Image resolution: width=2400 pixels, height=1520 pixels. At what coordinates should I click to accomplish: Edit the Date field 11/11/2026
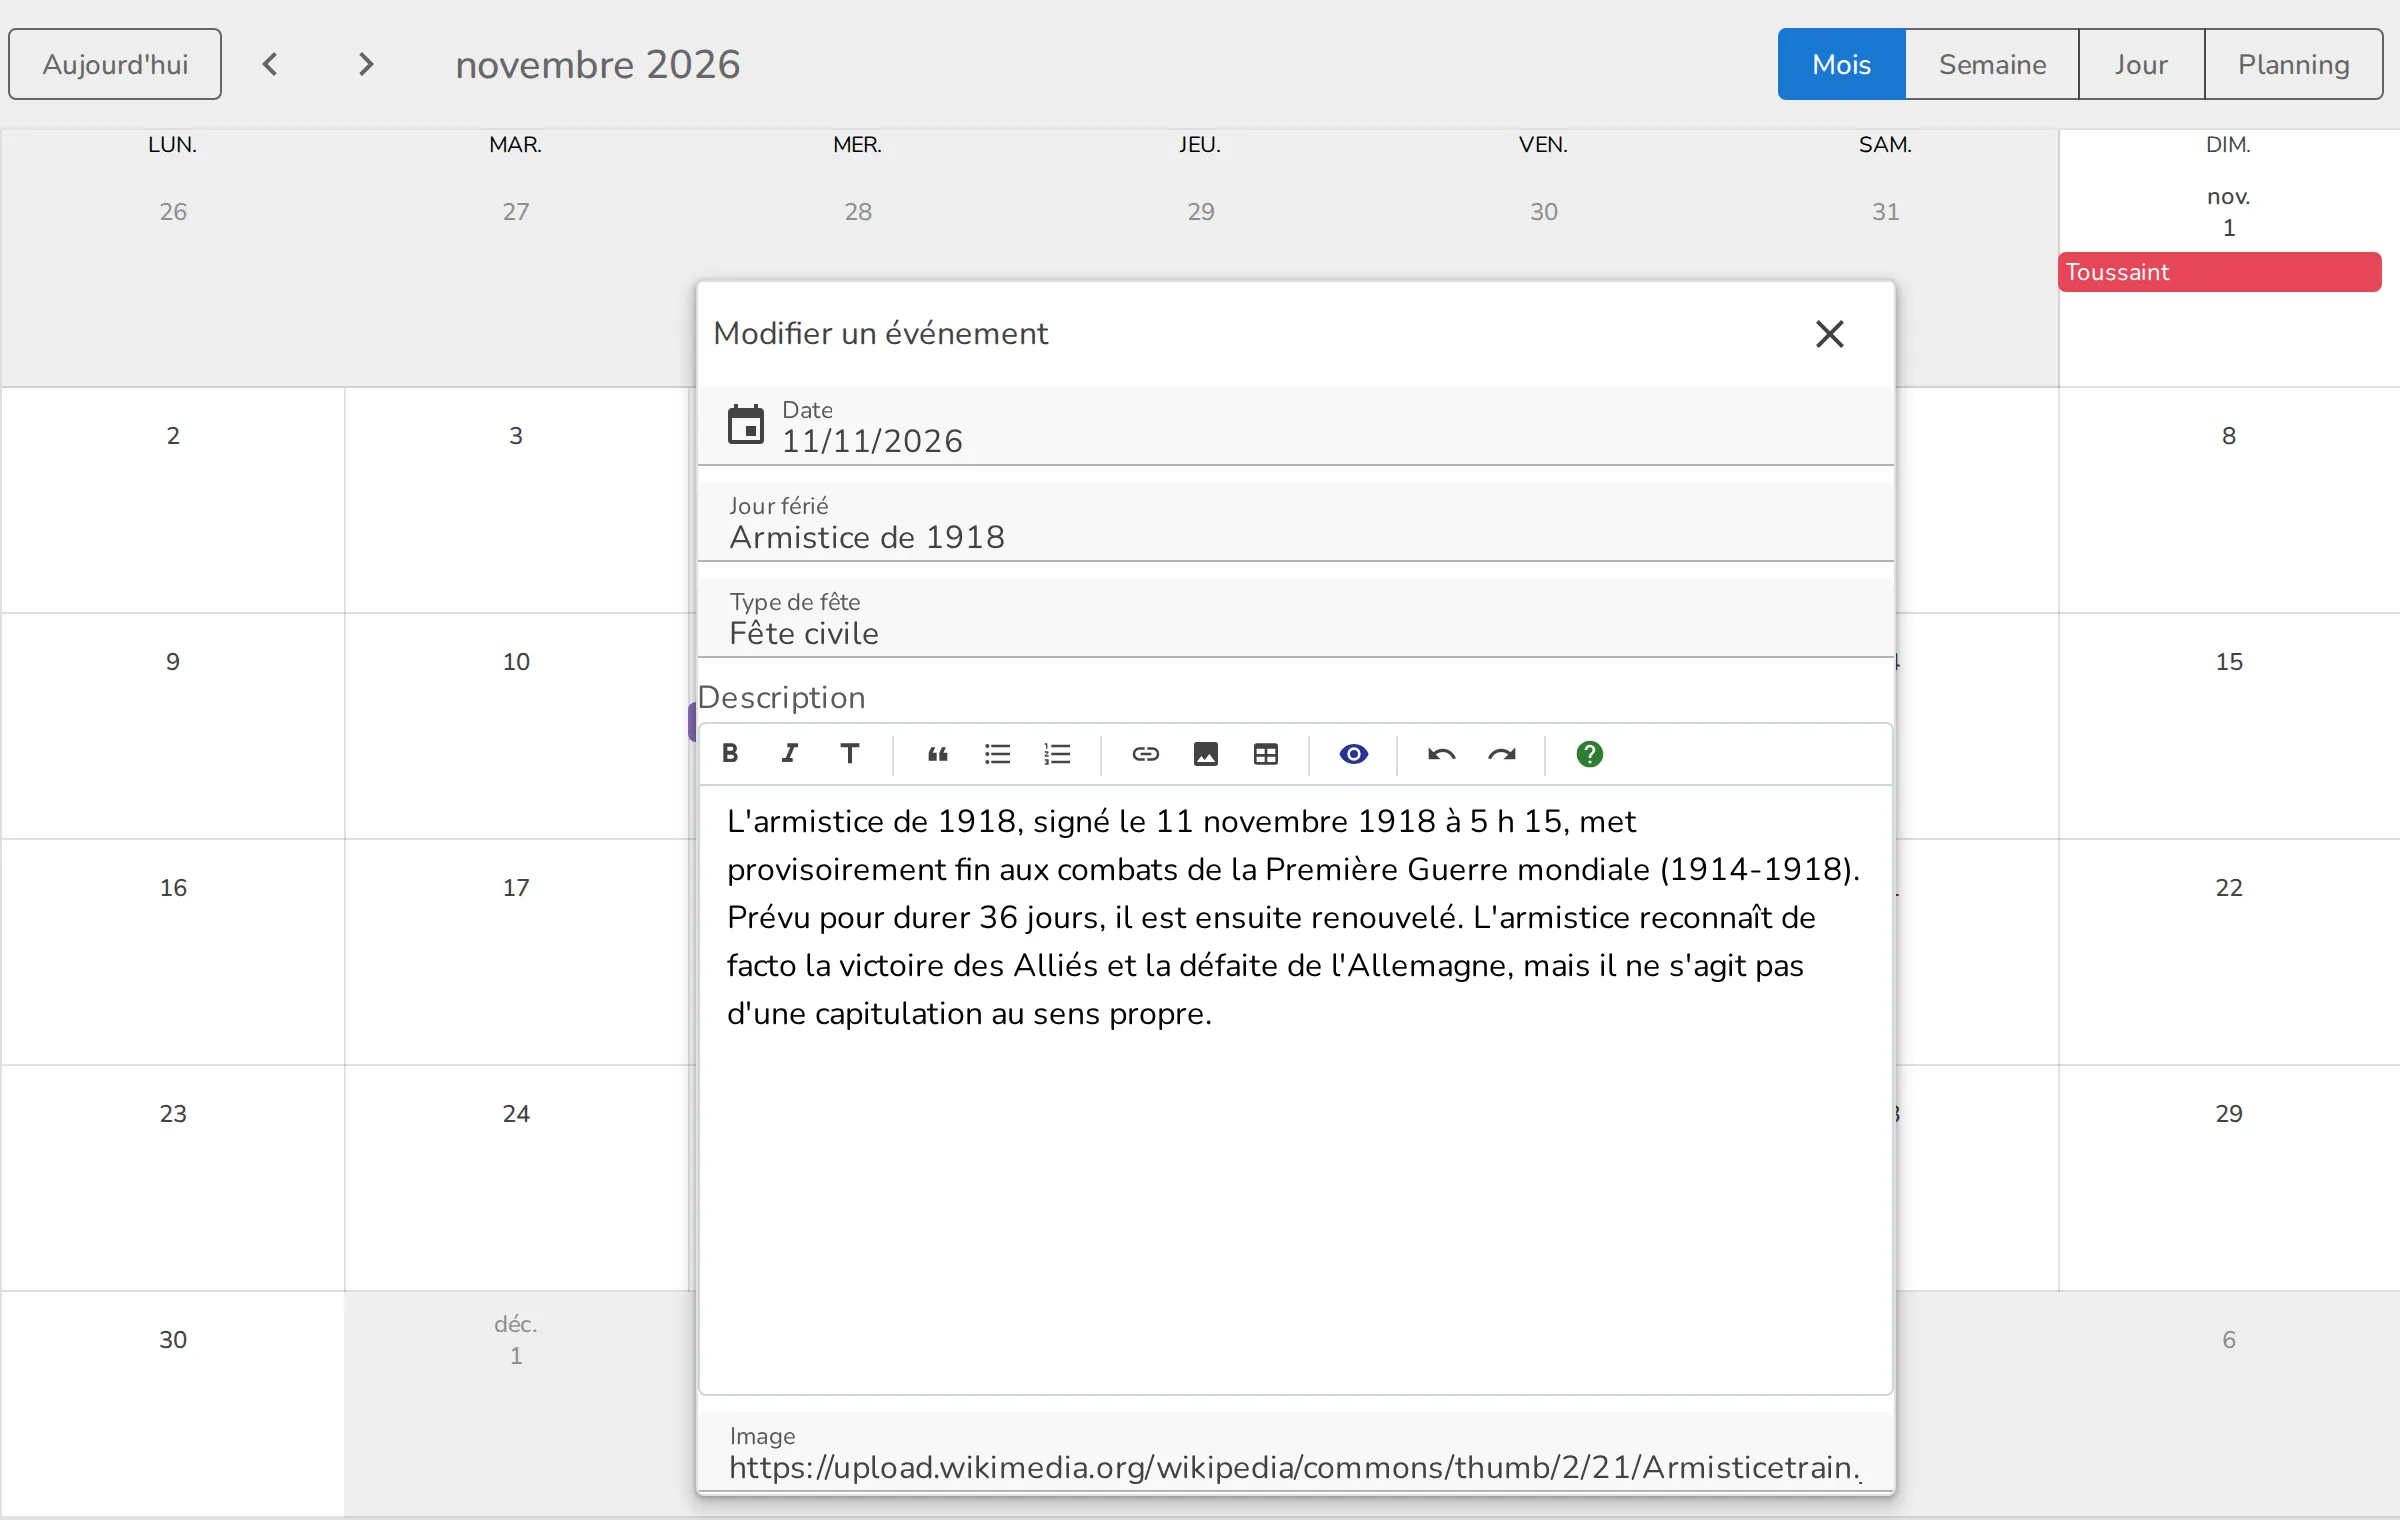pos(1296,426)
